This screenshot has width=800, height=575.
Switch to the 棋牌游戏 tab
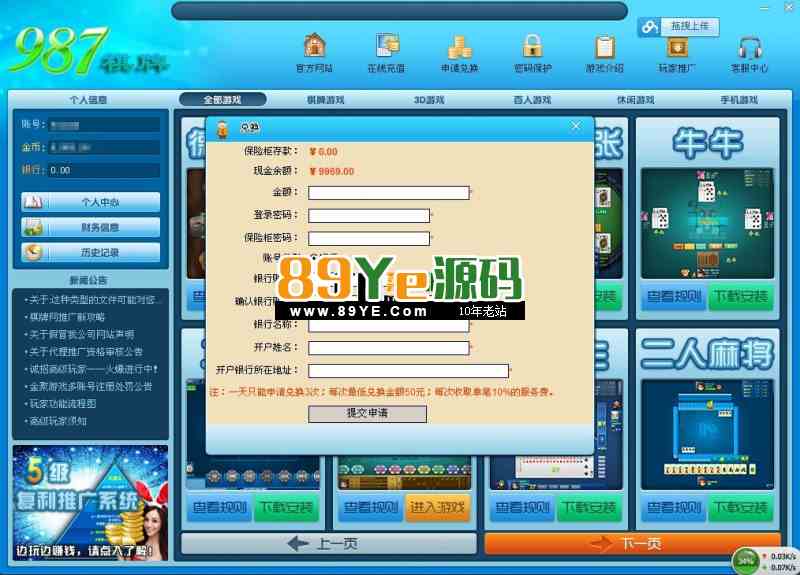click(x=326, y=100)
